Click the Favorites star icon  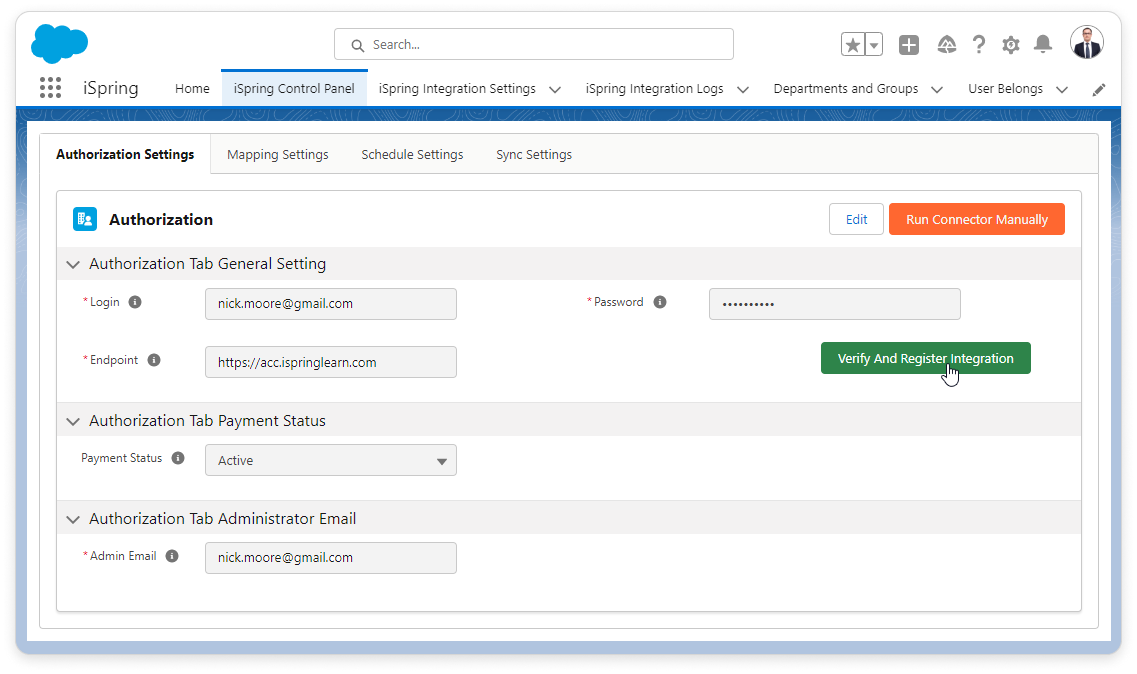point(853,45)
